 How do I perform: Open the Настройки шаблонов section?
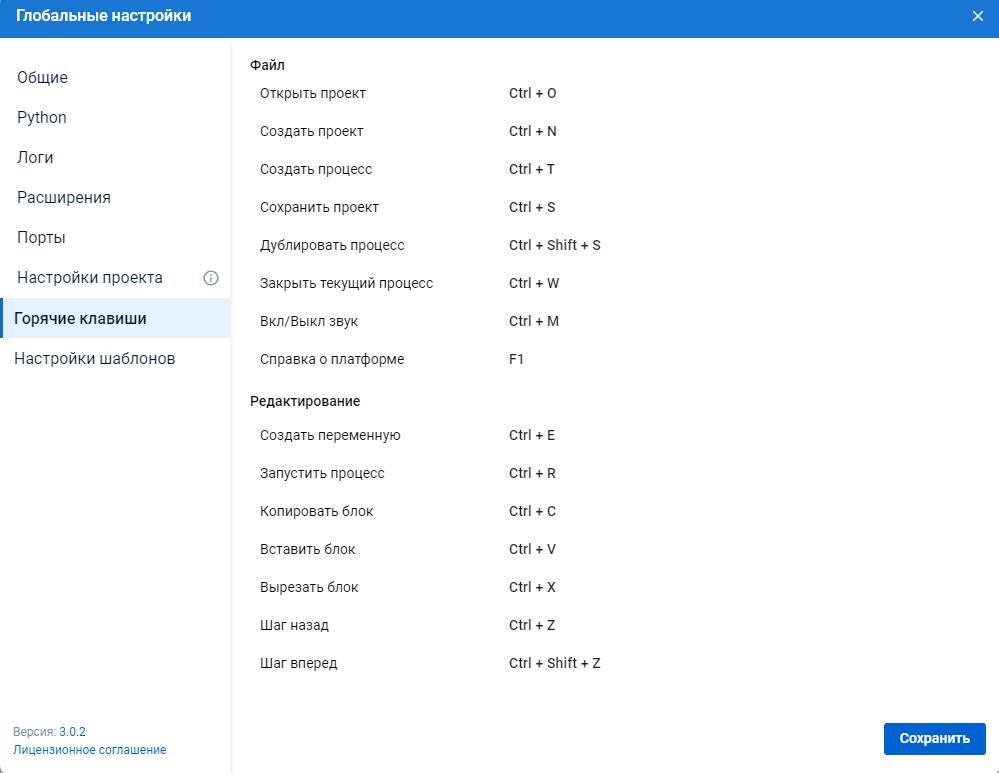point(94,358)
